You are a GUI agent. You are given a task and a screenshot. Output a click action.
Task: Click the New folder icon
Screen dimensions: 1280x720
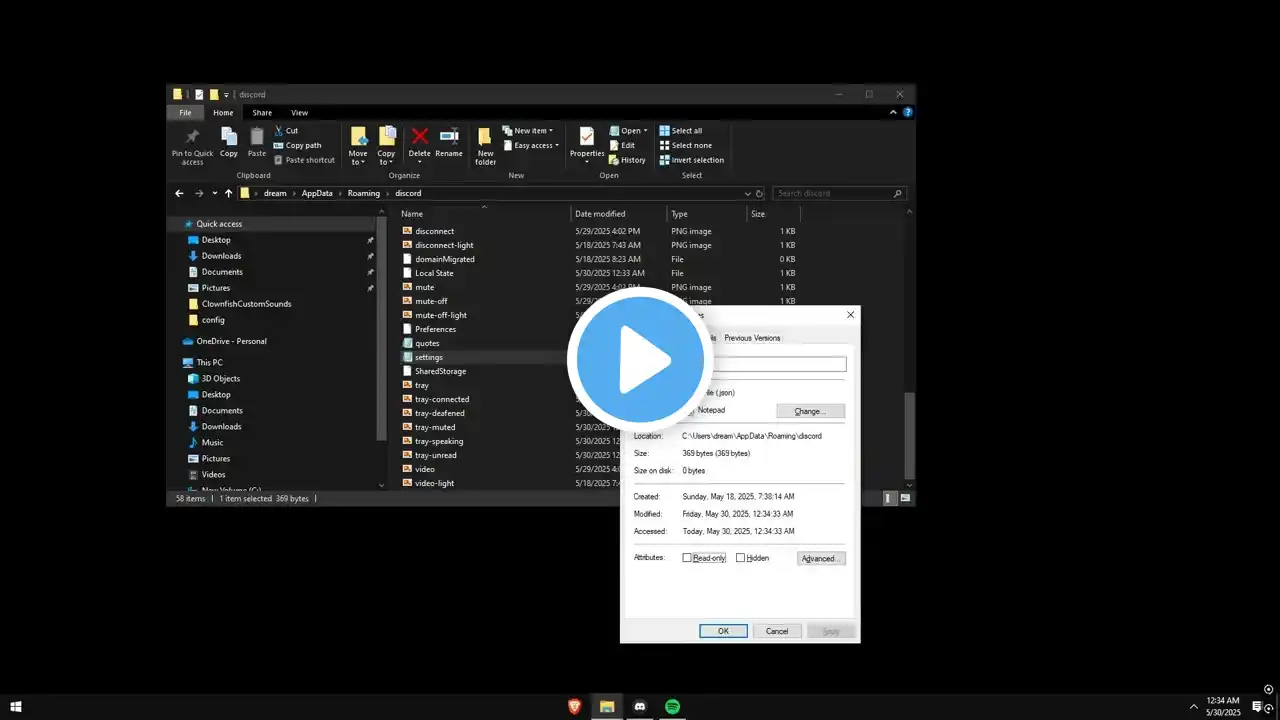pyautogui.click(x=485, y=137)
